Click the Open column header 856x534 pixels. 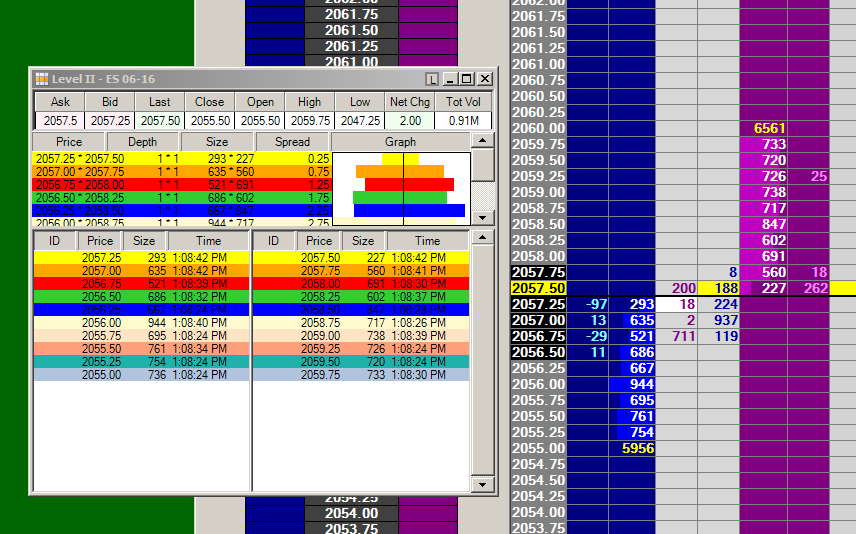[x=260, y=102]
